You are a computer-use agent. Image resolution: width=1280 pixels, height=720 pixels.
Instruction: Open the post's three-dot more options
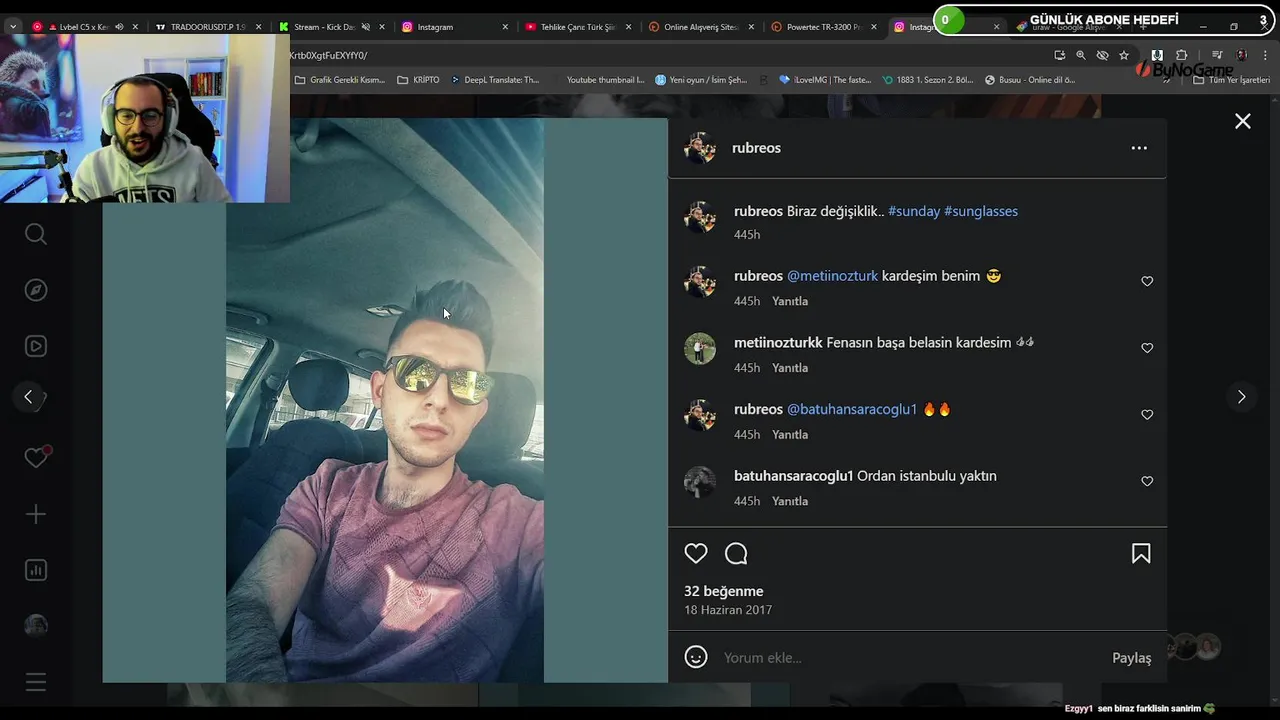click(x=1139, y=148)
